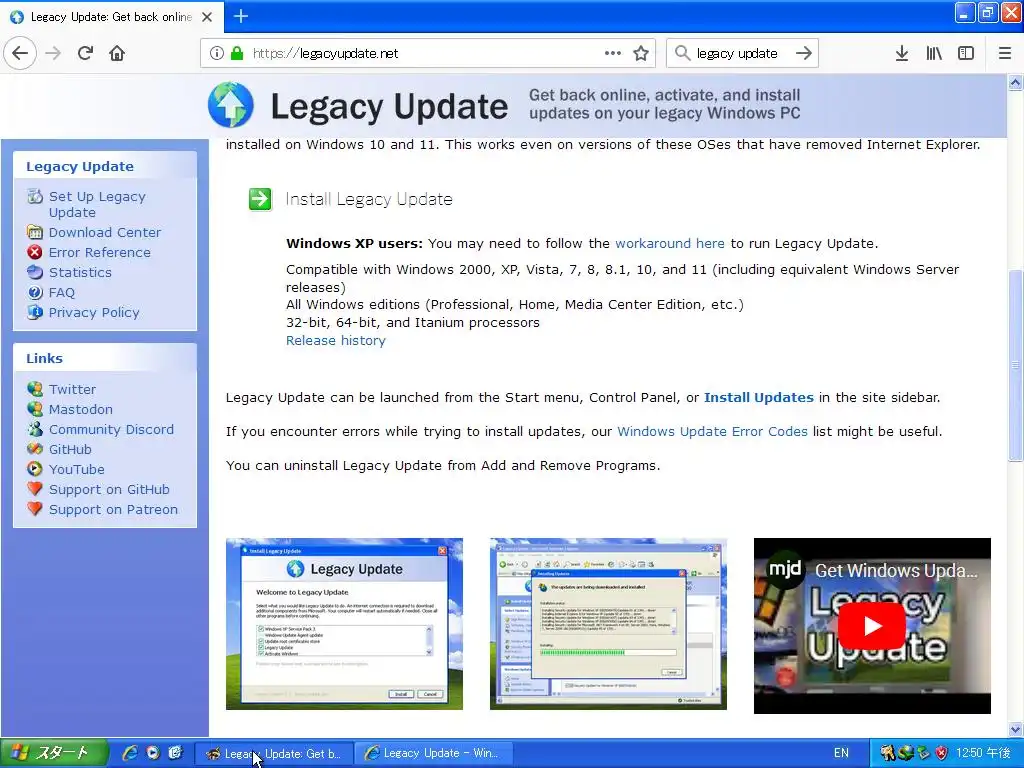The height and width of the screenshot is (768, 1024).
Task: Open the Statistics link
Action: [x=80, y=272]
